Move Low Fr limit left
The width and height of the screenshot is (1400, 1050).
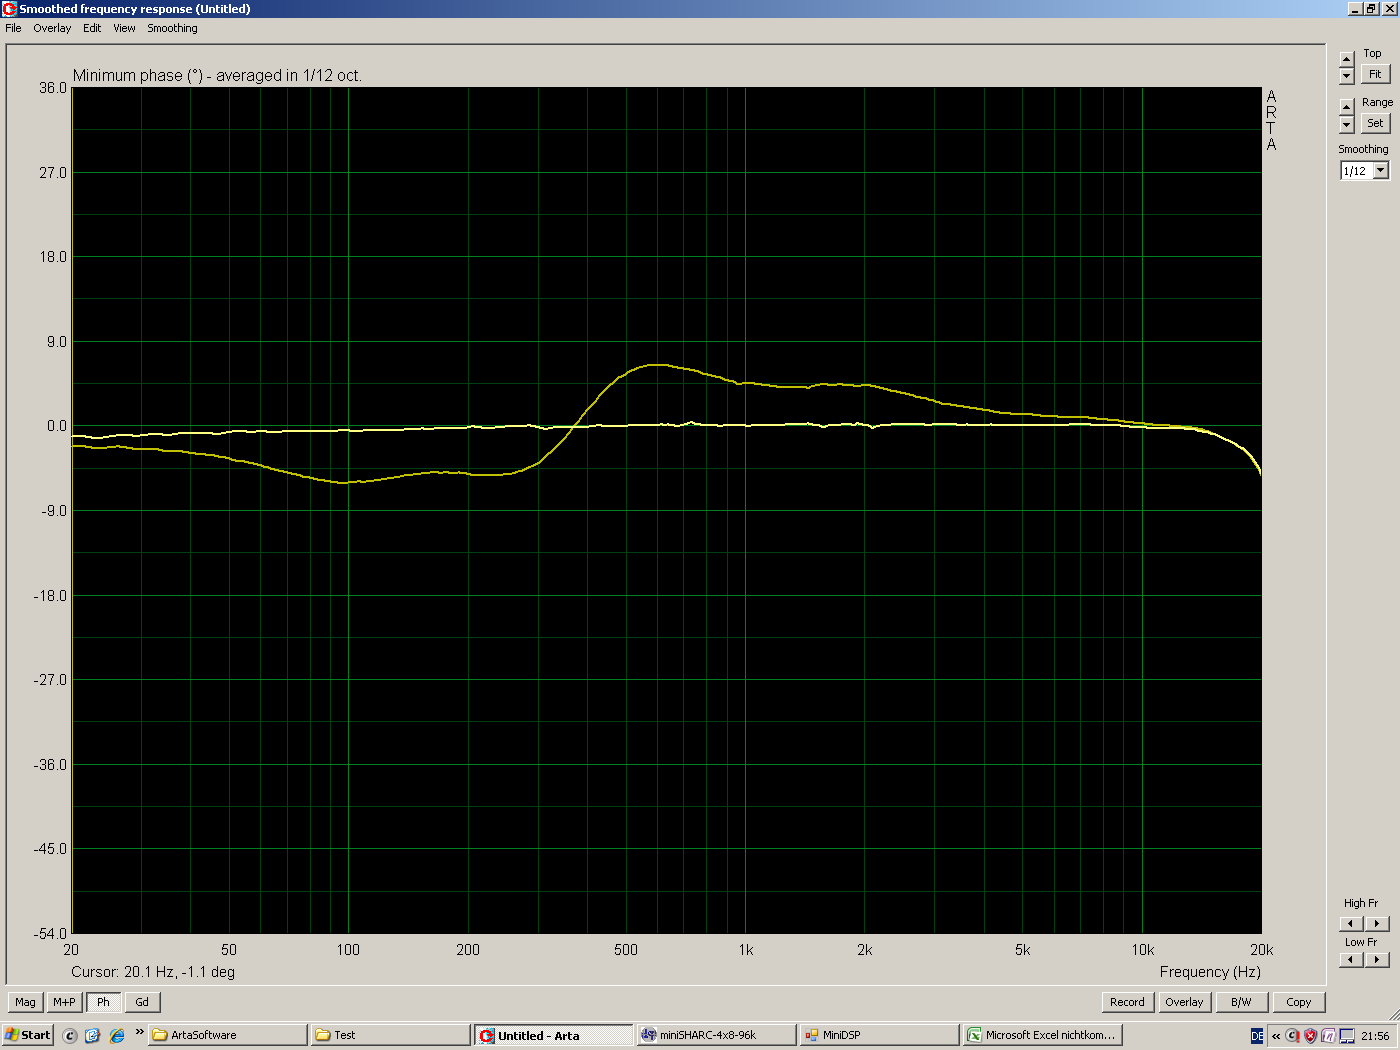coord(1351,960)
